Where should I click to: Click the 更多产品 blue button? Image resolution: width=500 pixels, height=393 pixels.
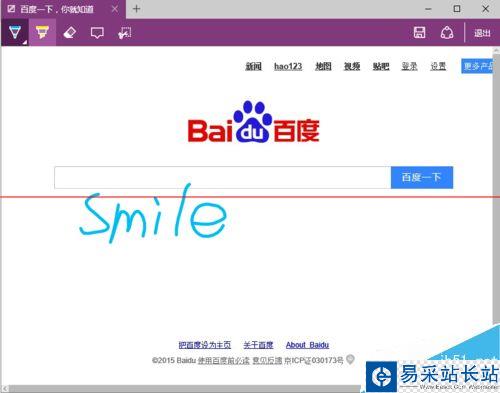pyautogui.click(x=477, y=66)
